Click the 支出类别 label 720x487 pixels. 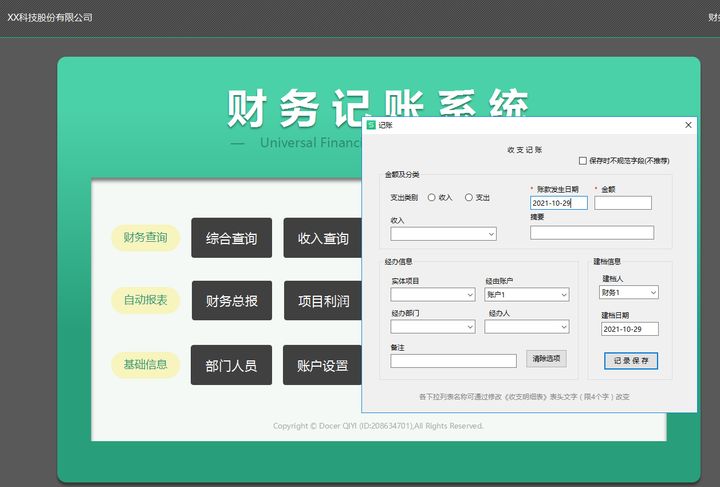tap(404, 198)
